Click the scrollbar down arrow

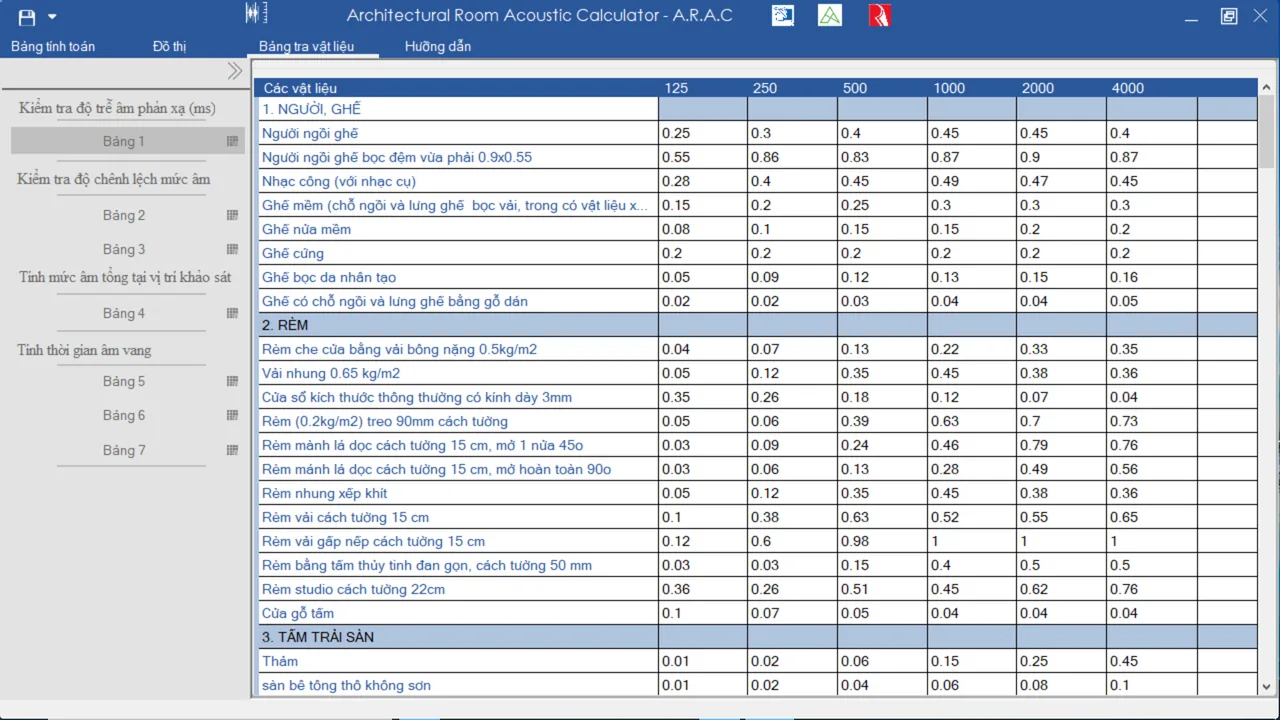[x=1267, y=687]
